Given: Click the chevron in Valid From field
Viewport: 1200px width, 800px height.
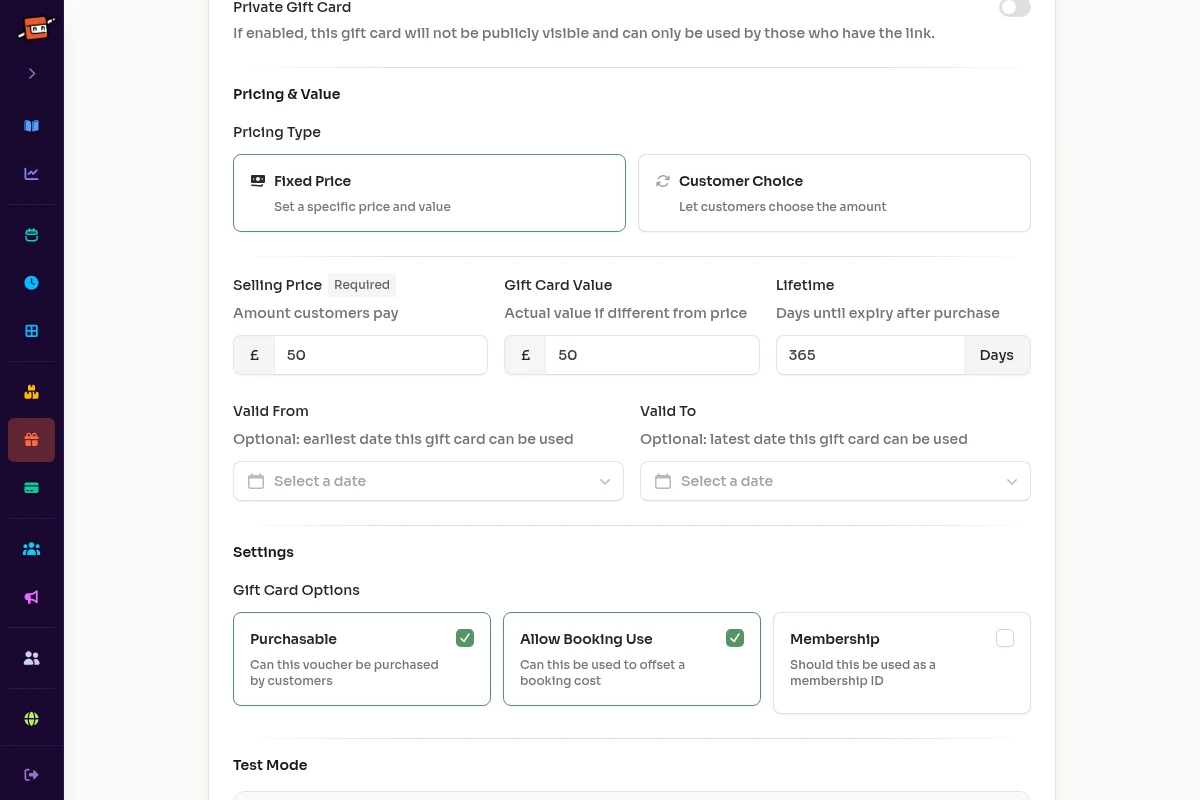Looking at the screenshot, I should pyautogui.click(x=605, y=482).
